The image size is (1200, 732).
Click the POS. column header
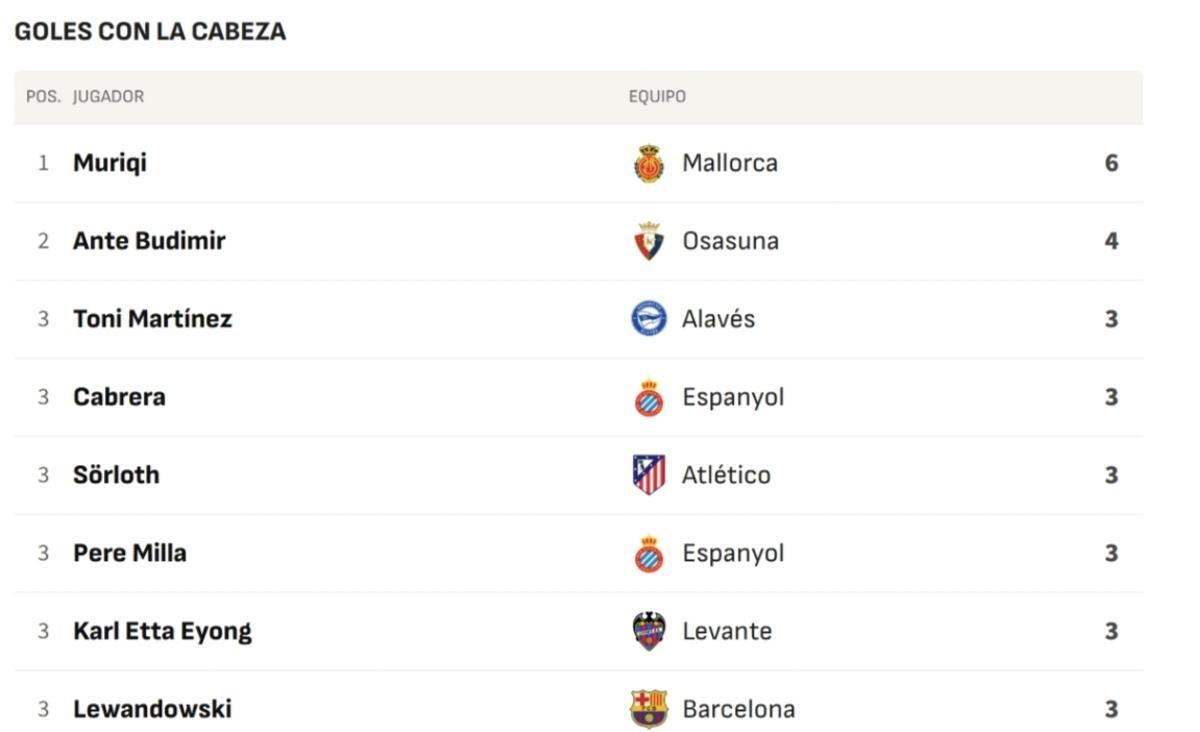(x=43, y=97)
